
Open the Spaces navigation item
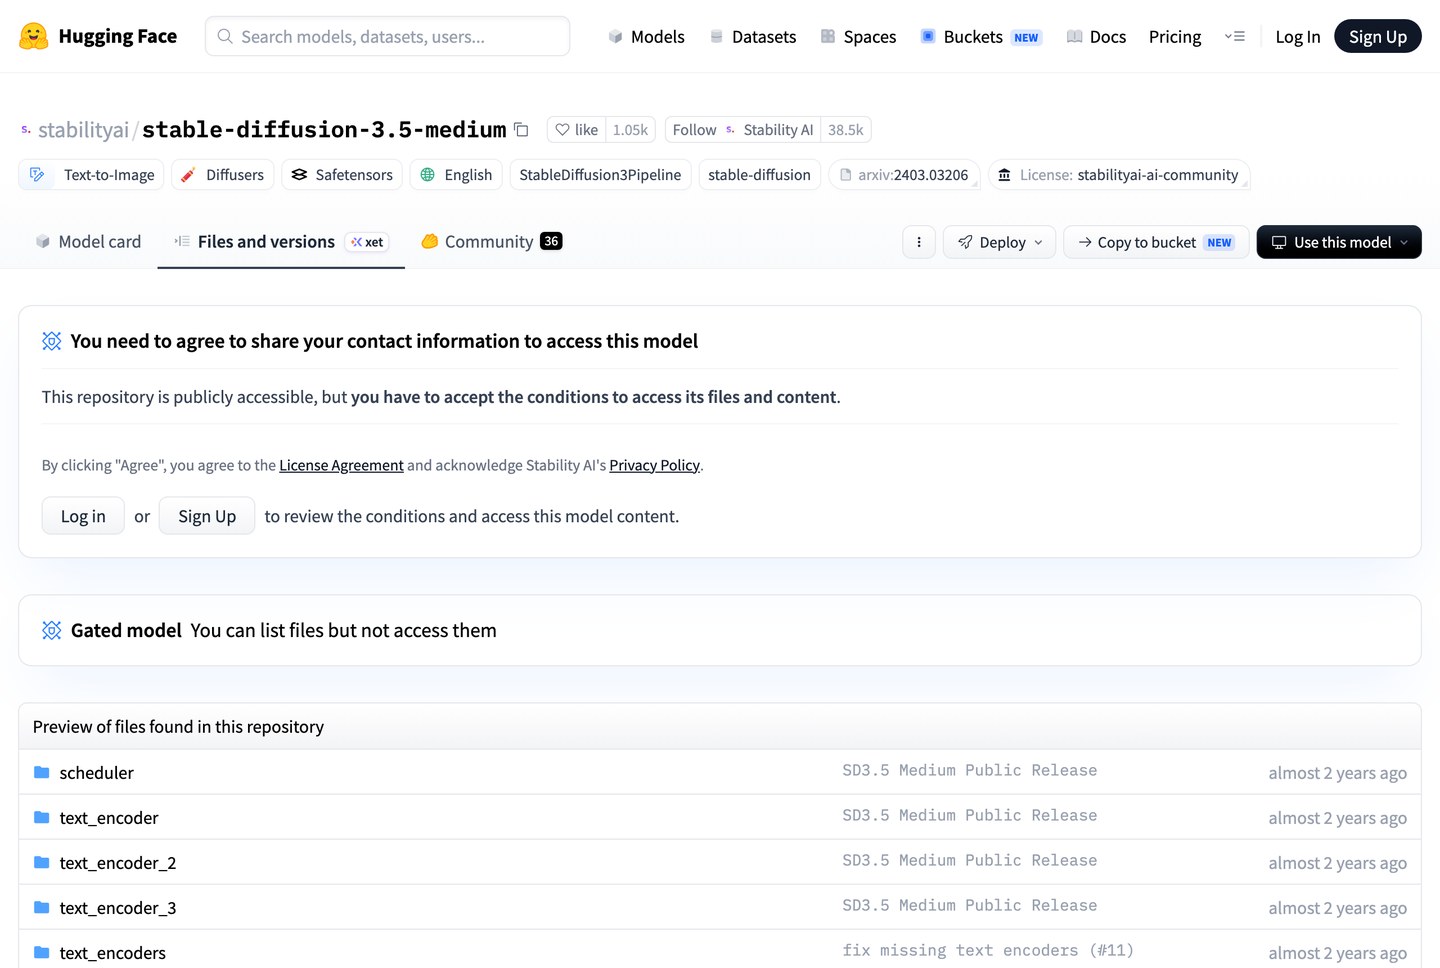coord(858,37)
